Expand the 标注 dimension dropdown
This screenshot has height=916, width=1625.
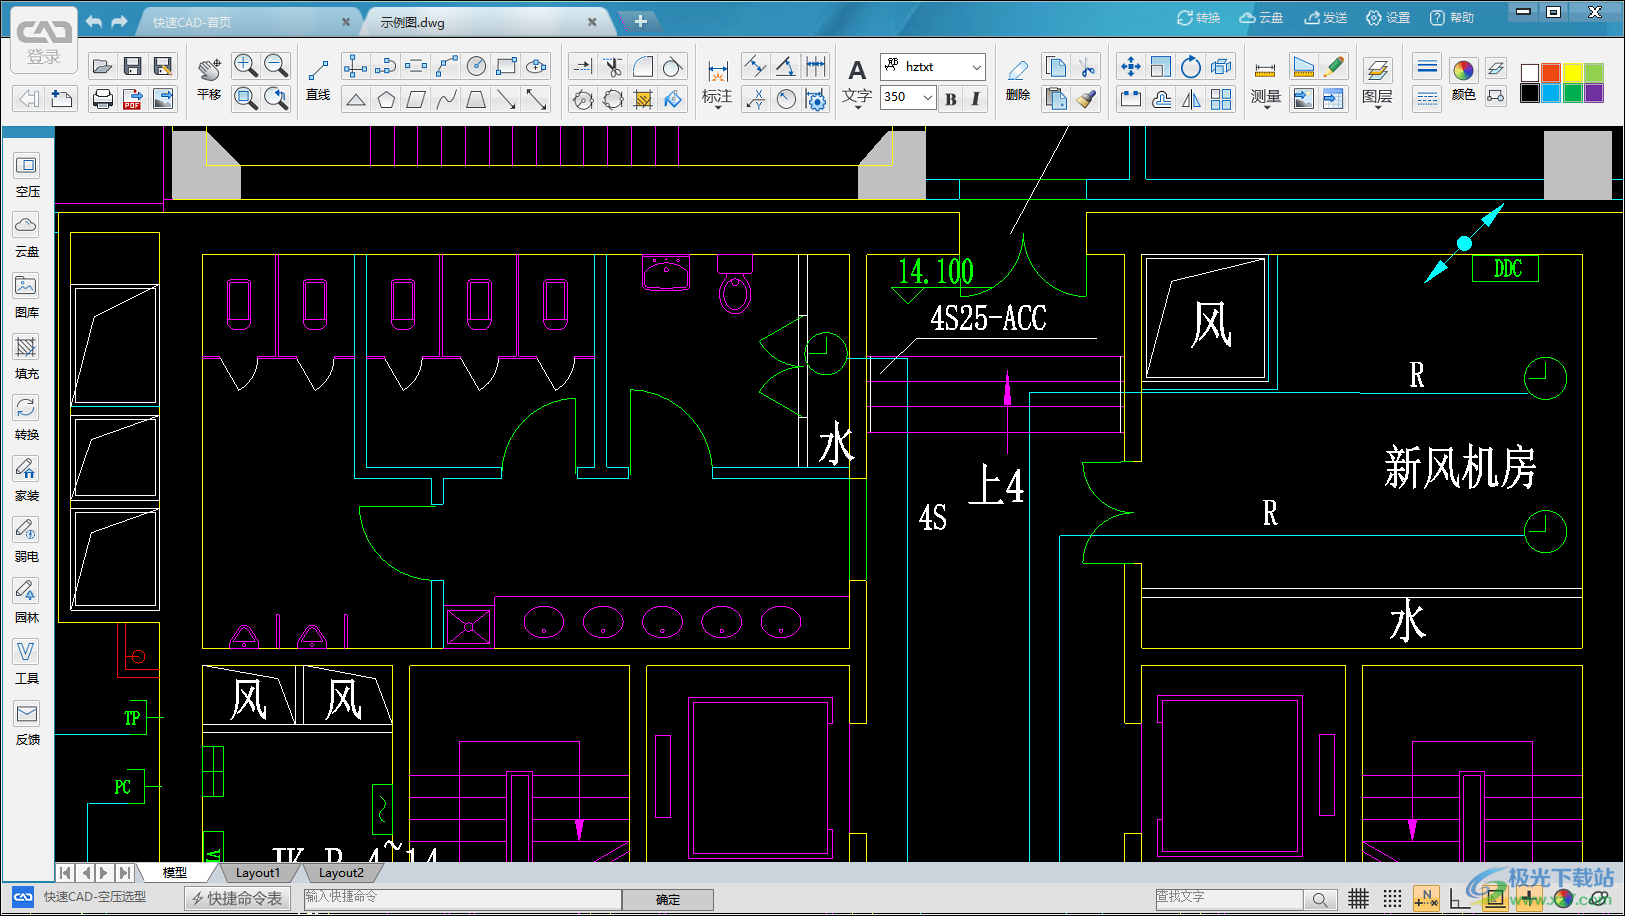pyautogui.click(x=717, y=106)
